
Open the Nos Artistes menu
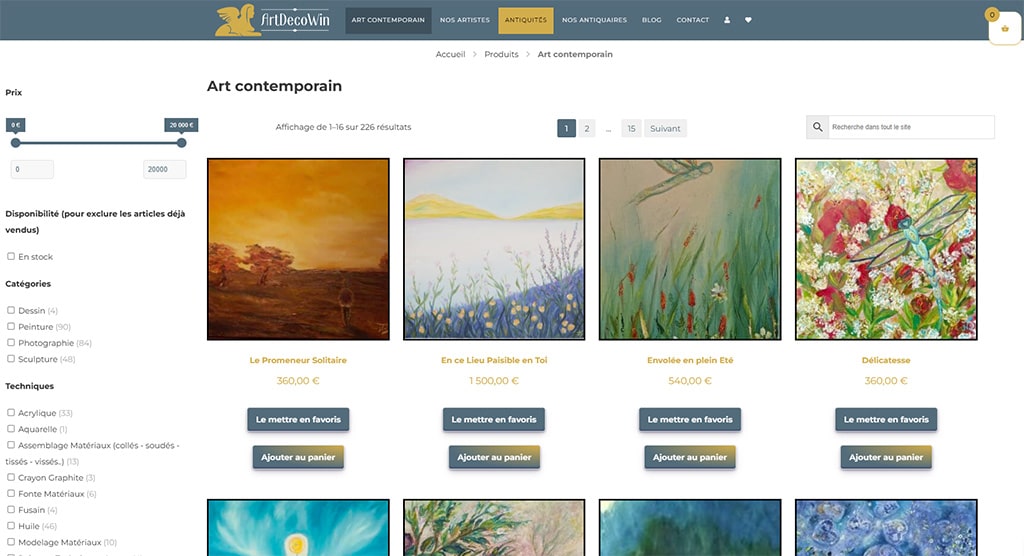pos(464,20)
